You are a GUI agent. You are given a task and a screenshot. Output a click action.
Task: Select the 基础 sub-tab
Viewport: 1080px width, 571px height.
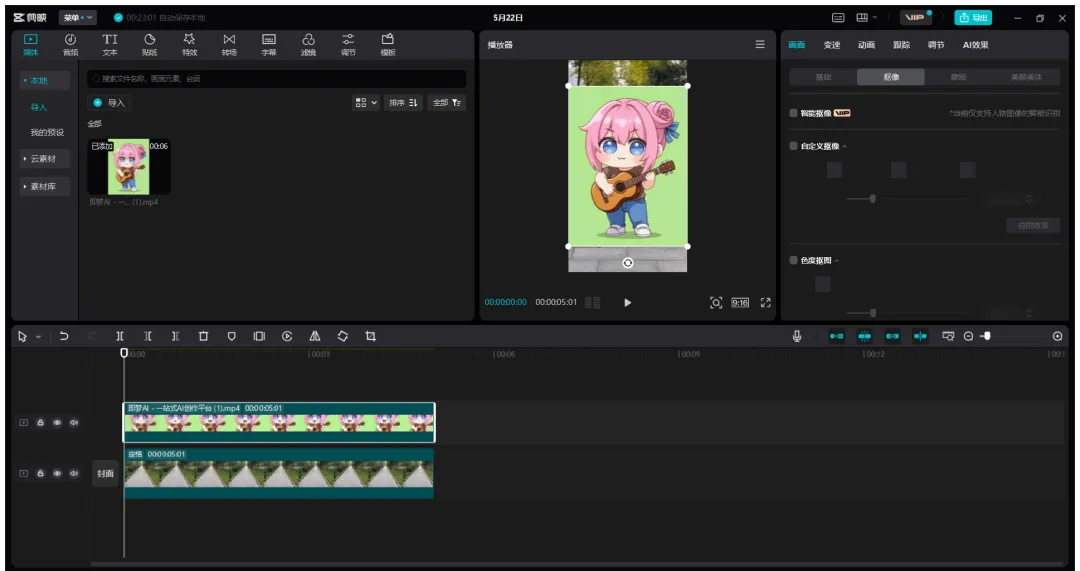tap(823, 77)
